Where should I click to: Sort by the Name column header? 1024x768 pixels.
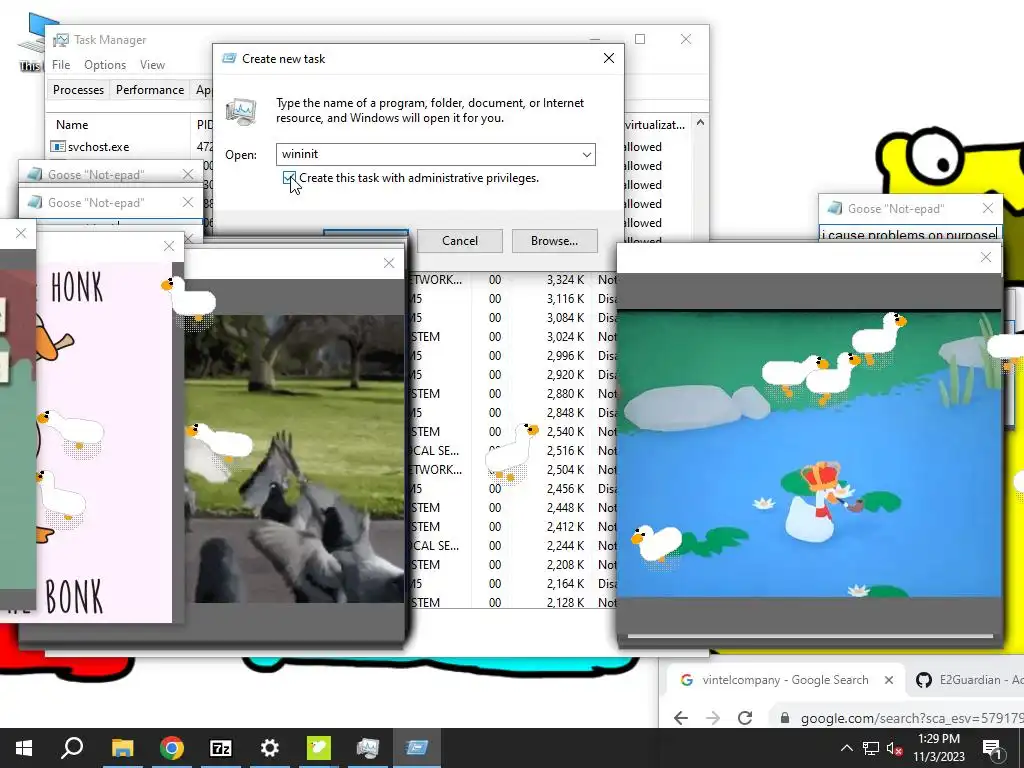click(72, 125)
